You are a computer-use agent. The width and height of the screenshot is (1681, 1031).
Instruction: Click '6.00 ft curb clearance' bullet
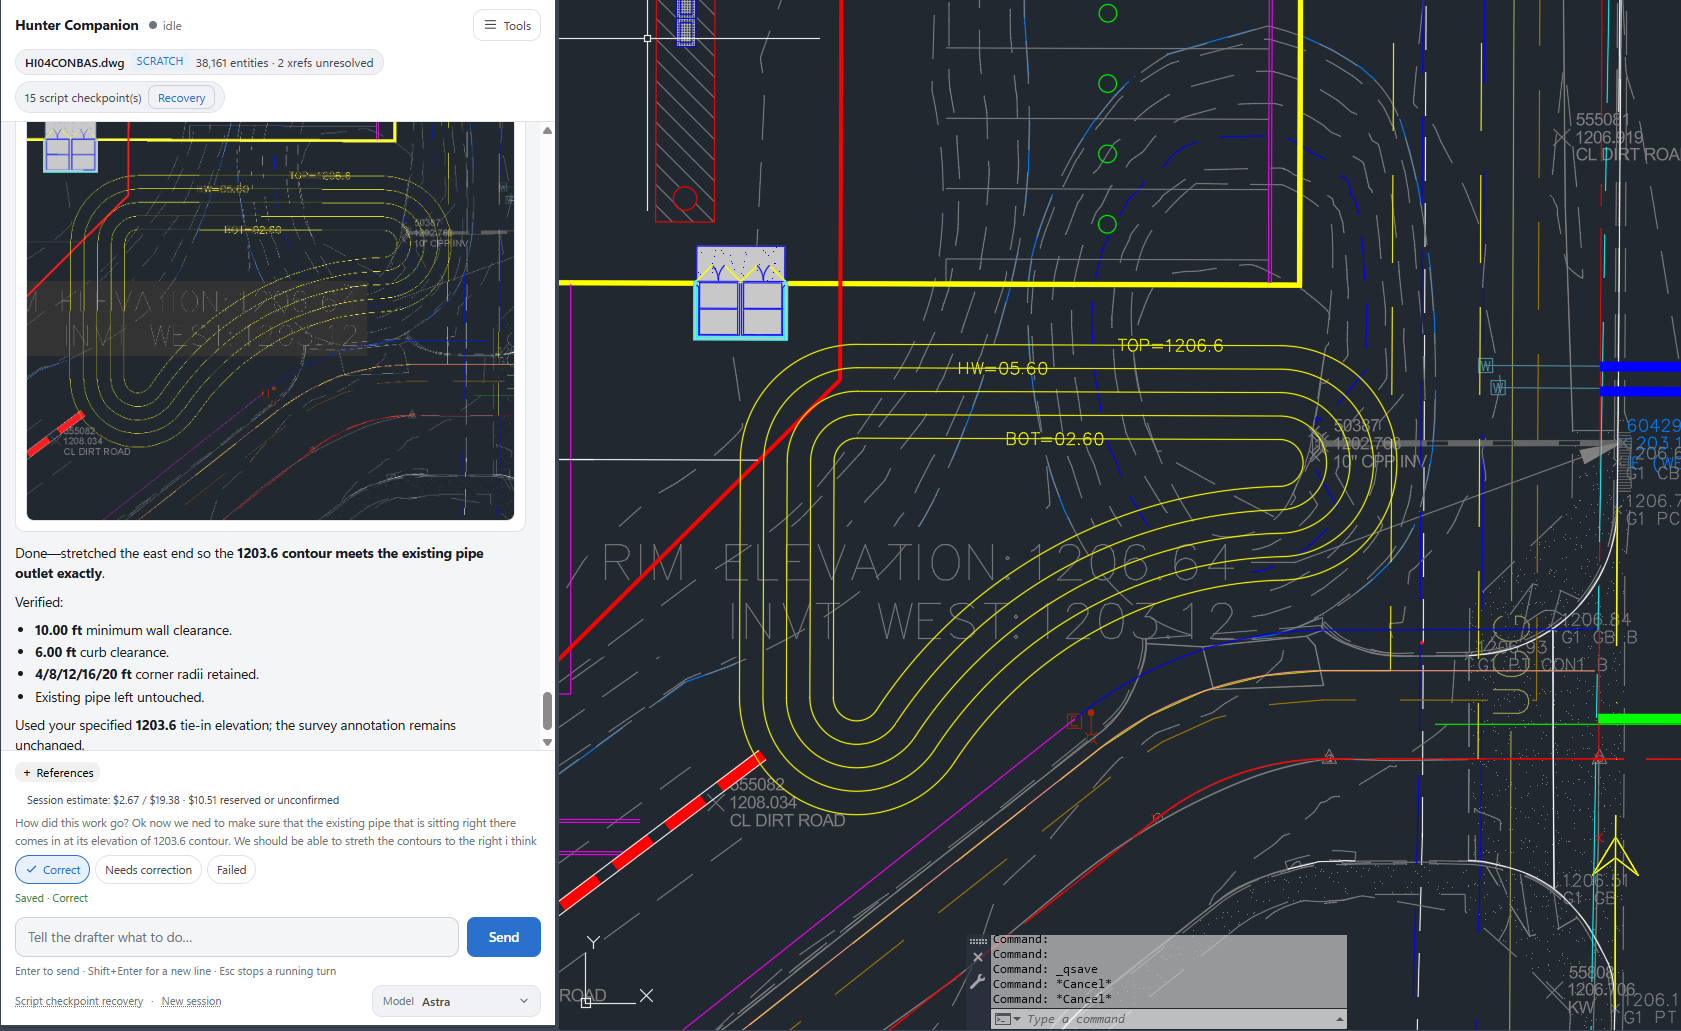tap(102, 652)
